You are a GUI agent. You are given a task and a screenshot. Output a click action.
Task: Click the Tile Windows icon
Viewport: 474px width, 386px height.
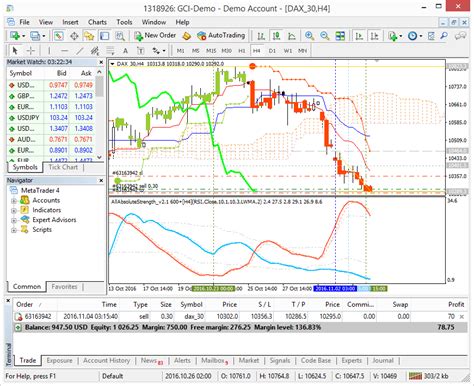tap(340, 36)
